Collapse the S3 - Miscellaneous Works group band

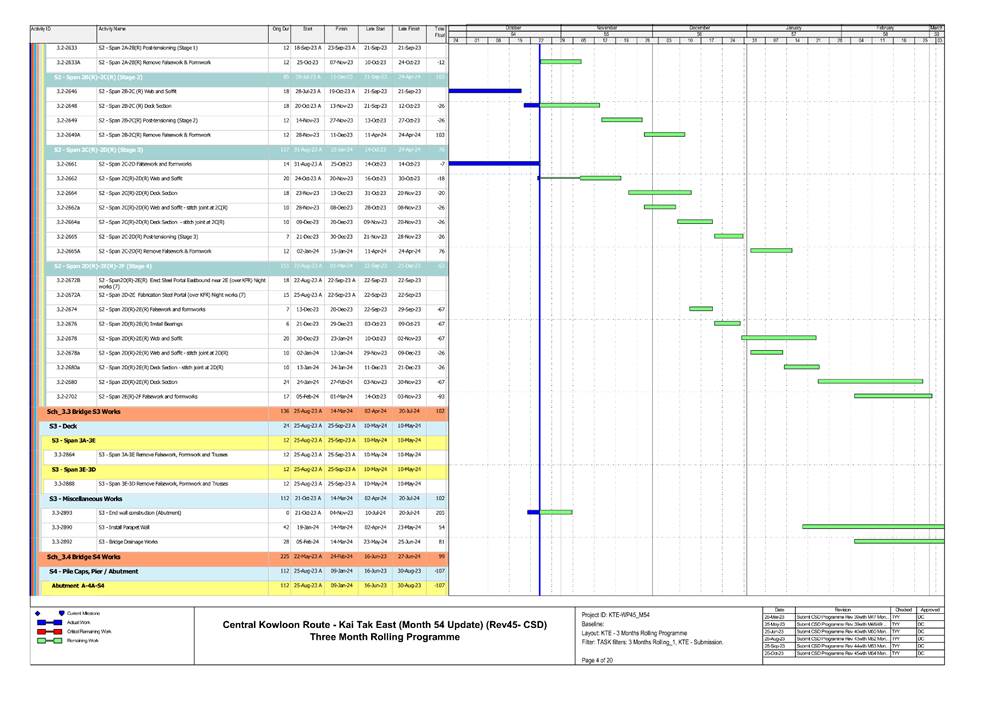click(85, 497)
